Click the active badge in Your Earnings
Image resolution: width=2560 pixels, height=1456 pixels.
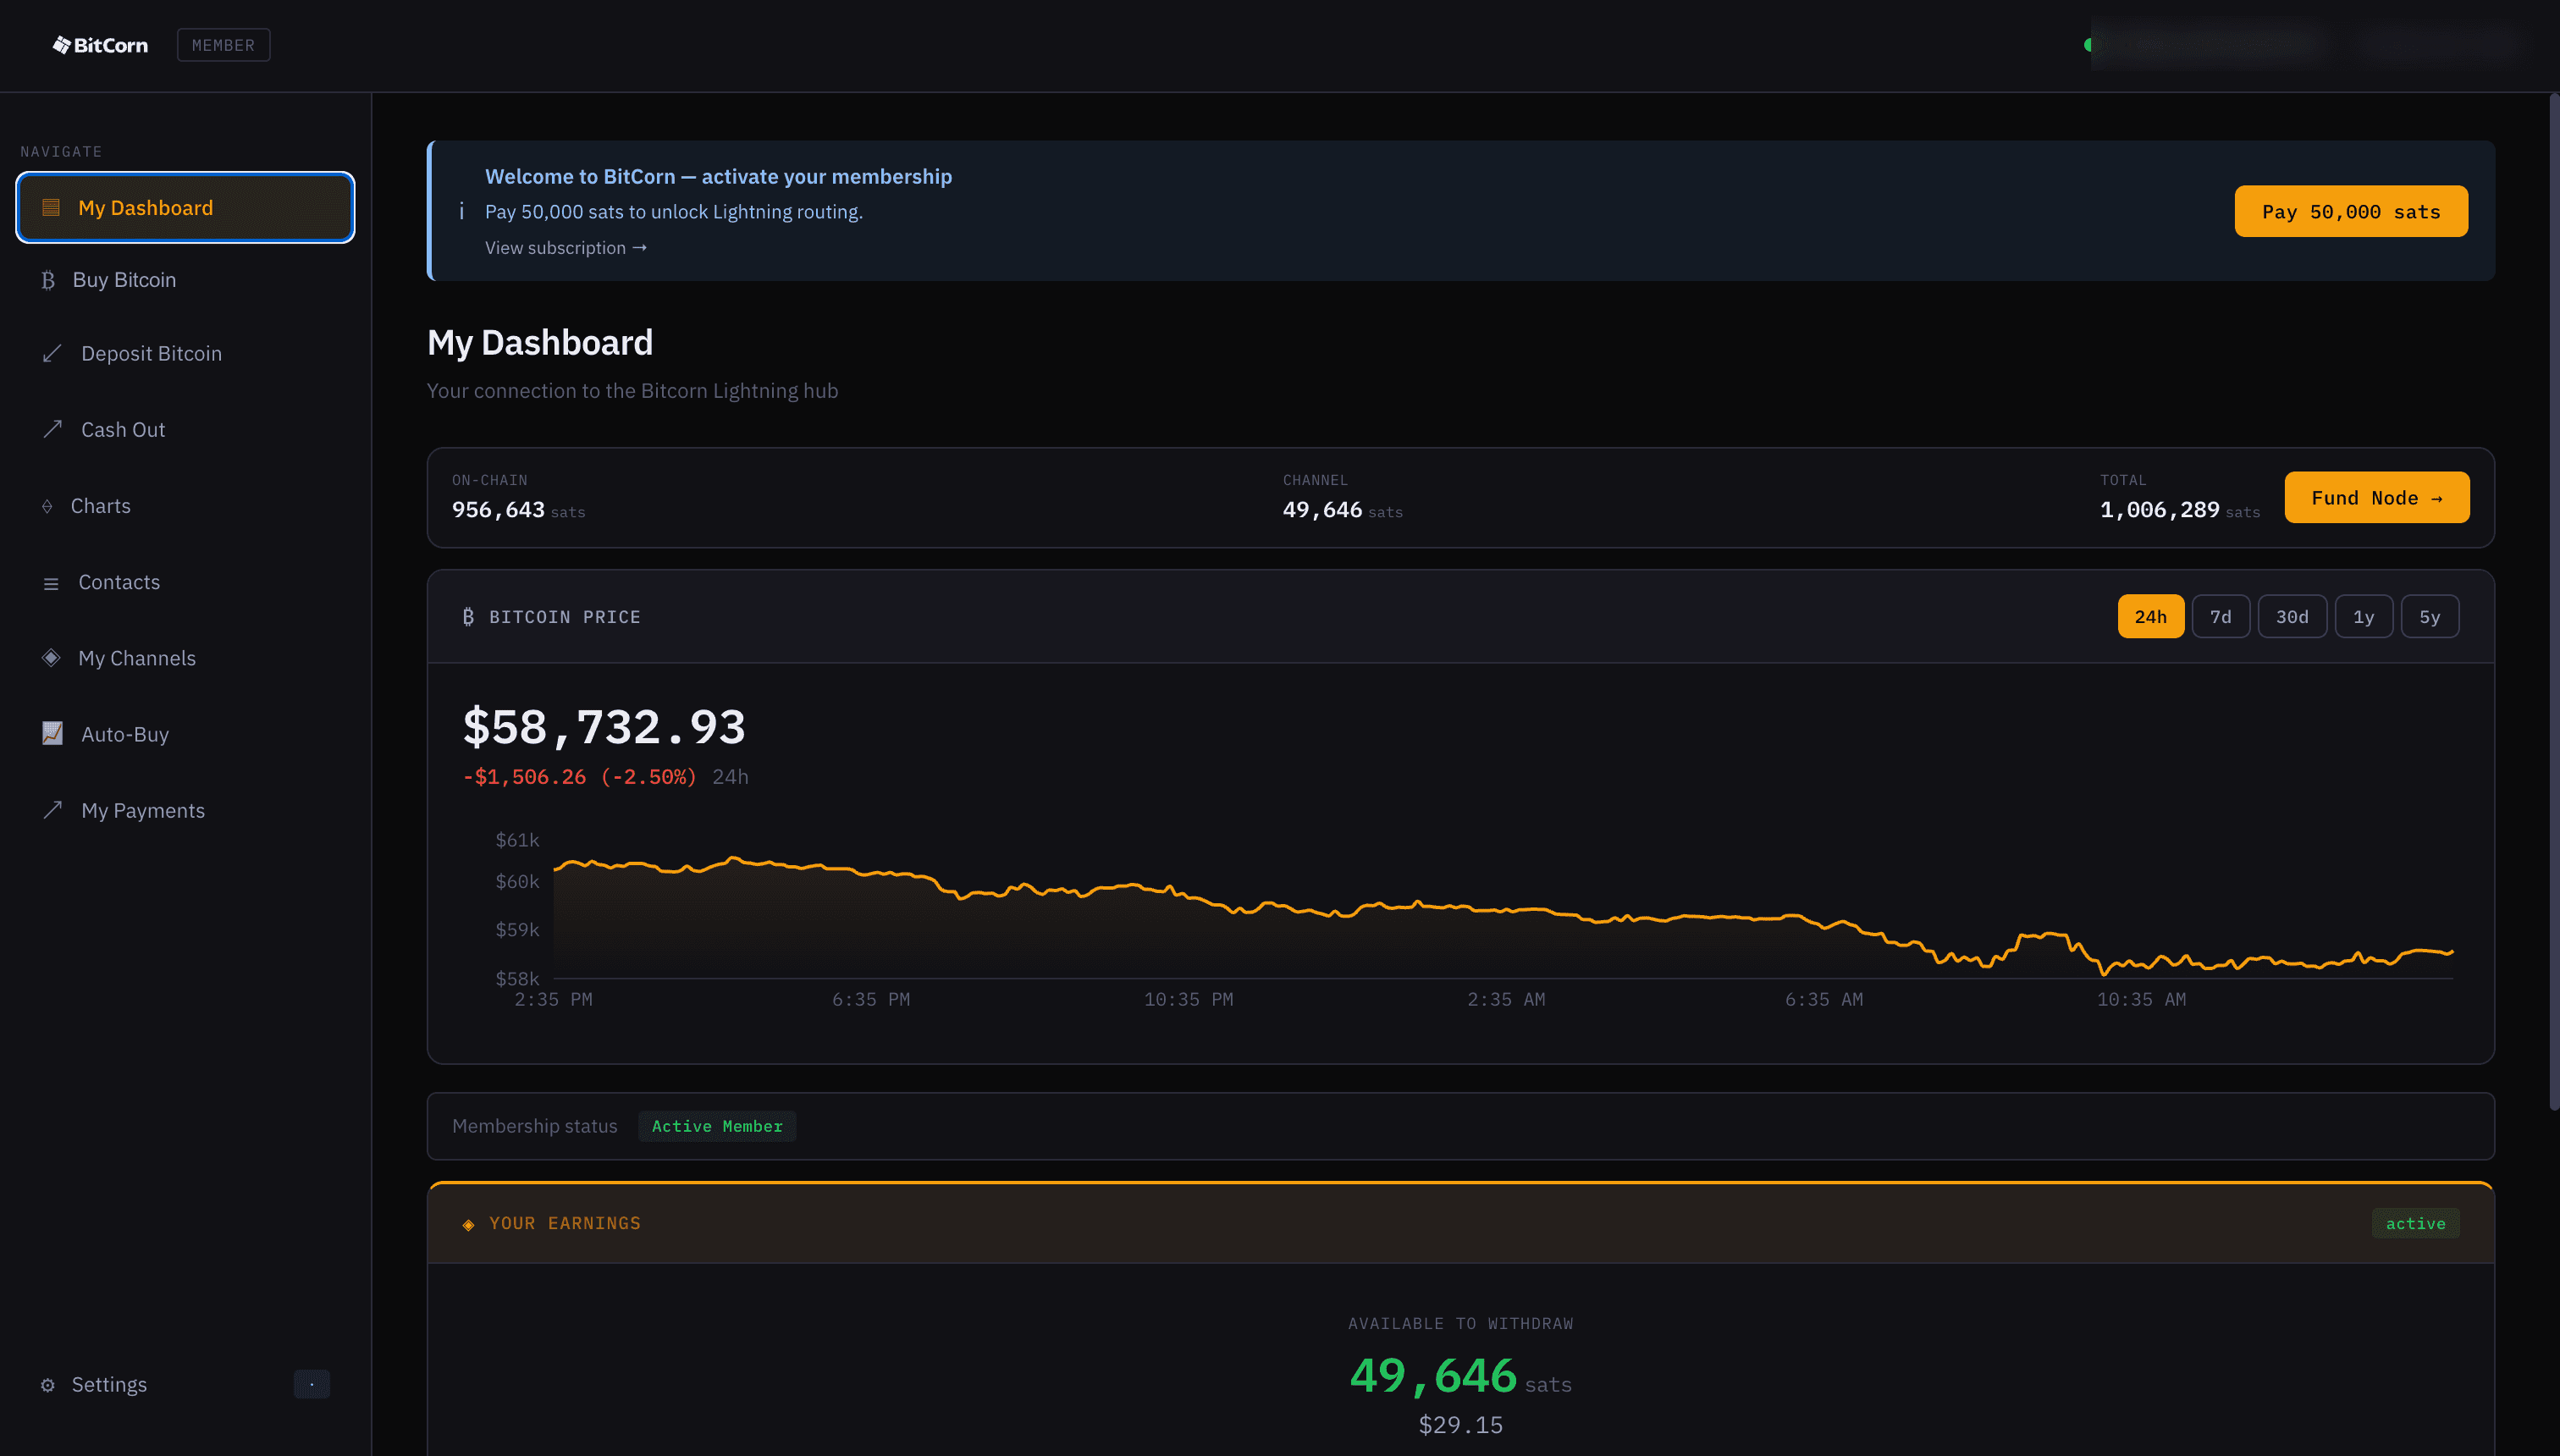click(2415, 1224)
